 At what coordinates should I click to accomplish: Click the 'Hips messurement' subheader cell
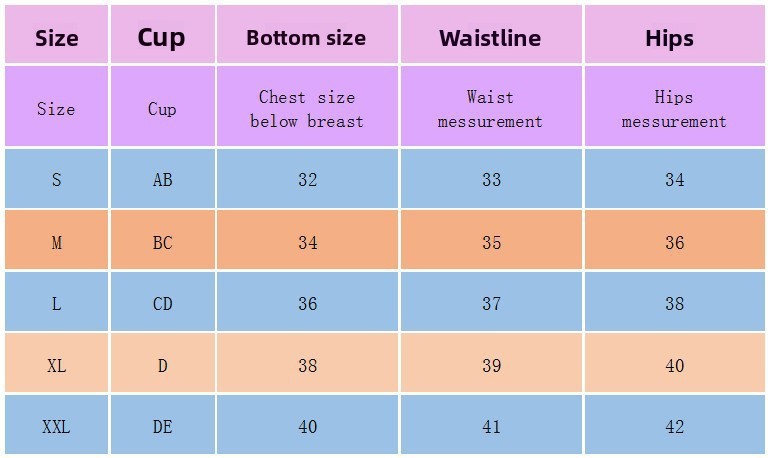673,109
